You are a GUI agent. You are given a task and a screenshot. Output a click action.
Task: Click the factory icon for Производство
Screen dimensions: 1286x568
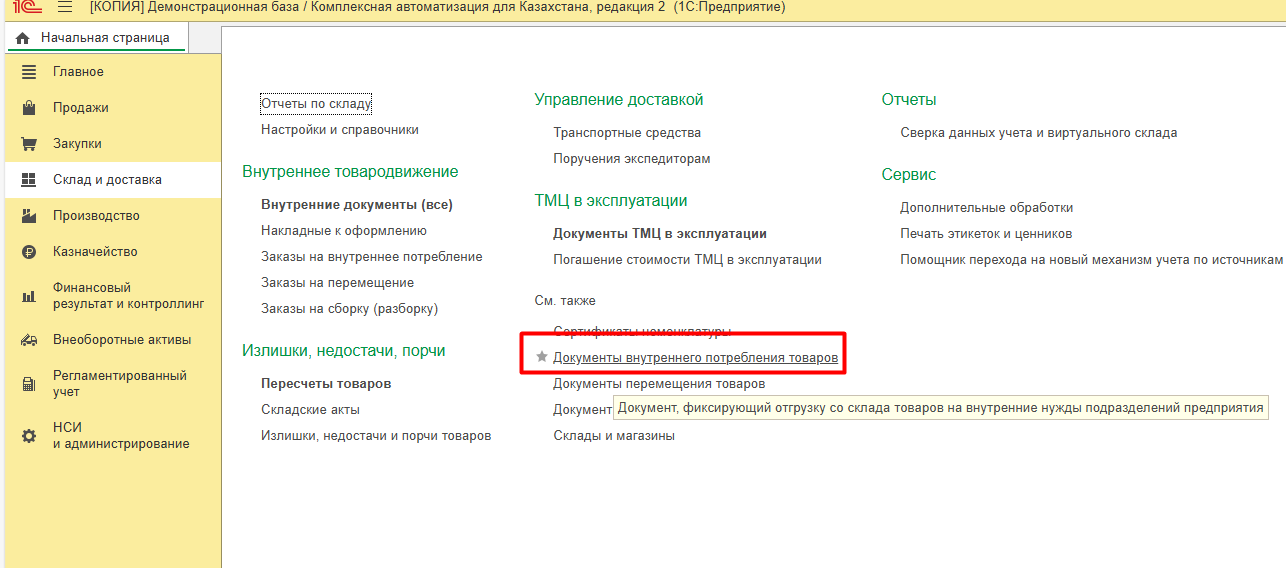29,216
